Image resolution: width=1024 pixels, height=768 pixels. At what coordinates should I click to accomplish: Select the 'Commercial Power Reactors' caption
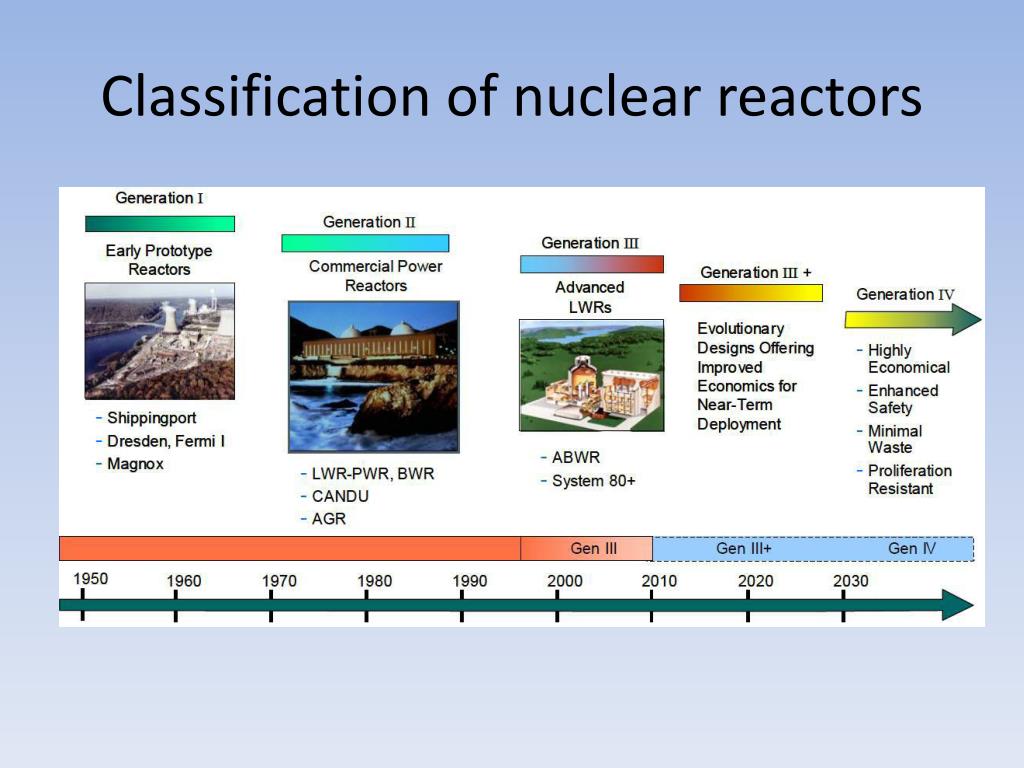click(376, 276)
